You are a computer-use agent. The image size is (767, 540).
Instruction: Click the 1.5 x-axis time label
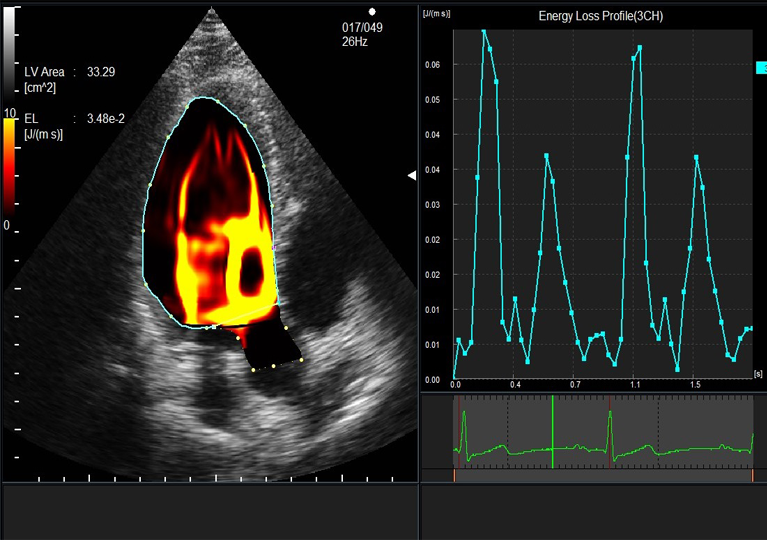click(x=695, y=385)
